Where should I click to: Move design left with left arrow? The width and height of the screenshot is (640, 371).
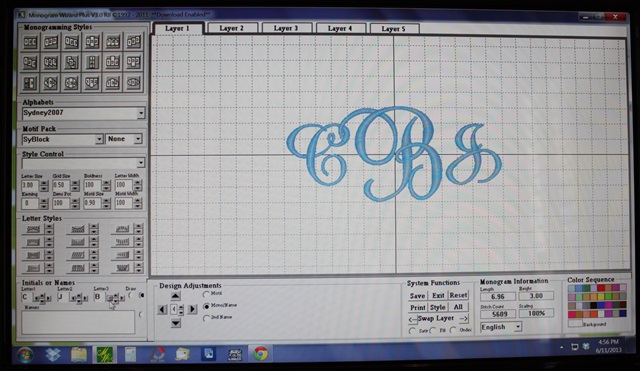(162, 309)
